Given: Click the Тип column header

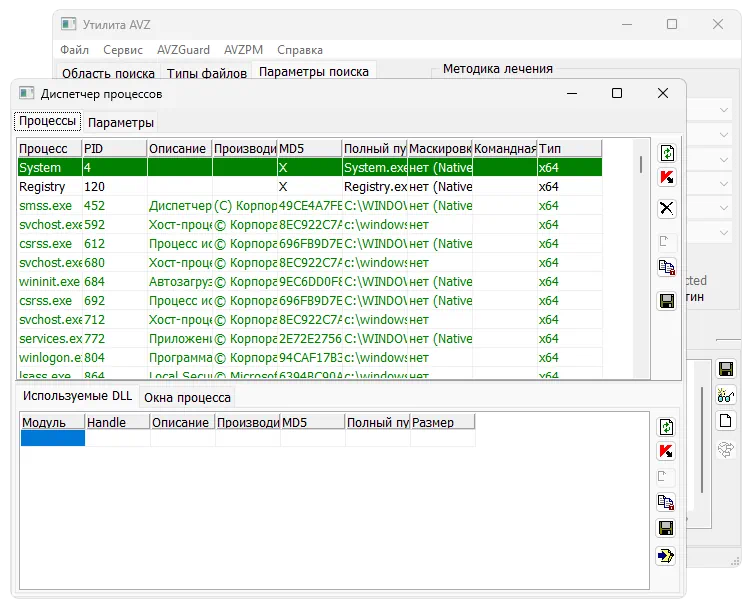Looking at the screenshot, I should pos(570,149).
